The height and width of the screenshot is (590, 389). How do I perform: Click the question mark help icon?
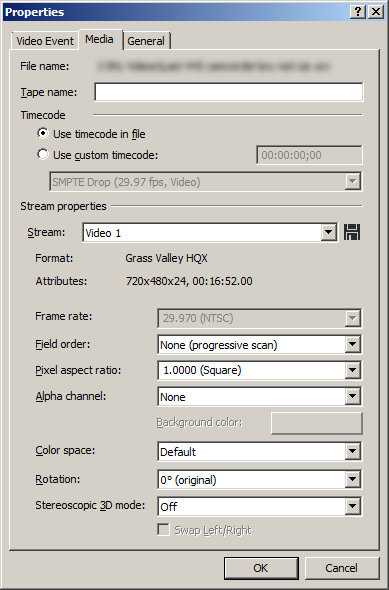pos(357,12)
